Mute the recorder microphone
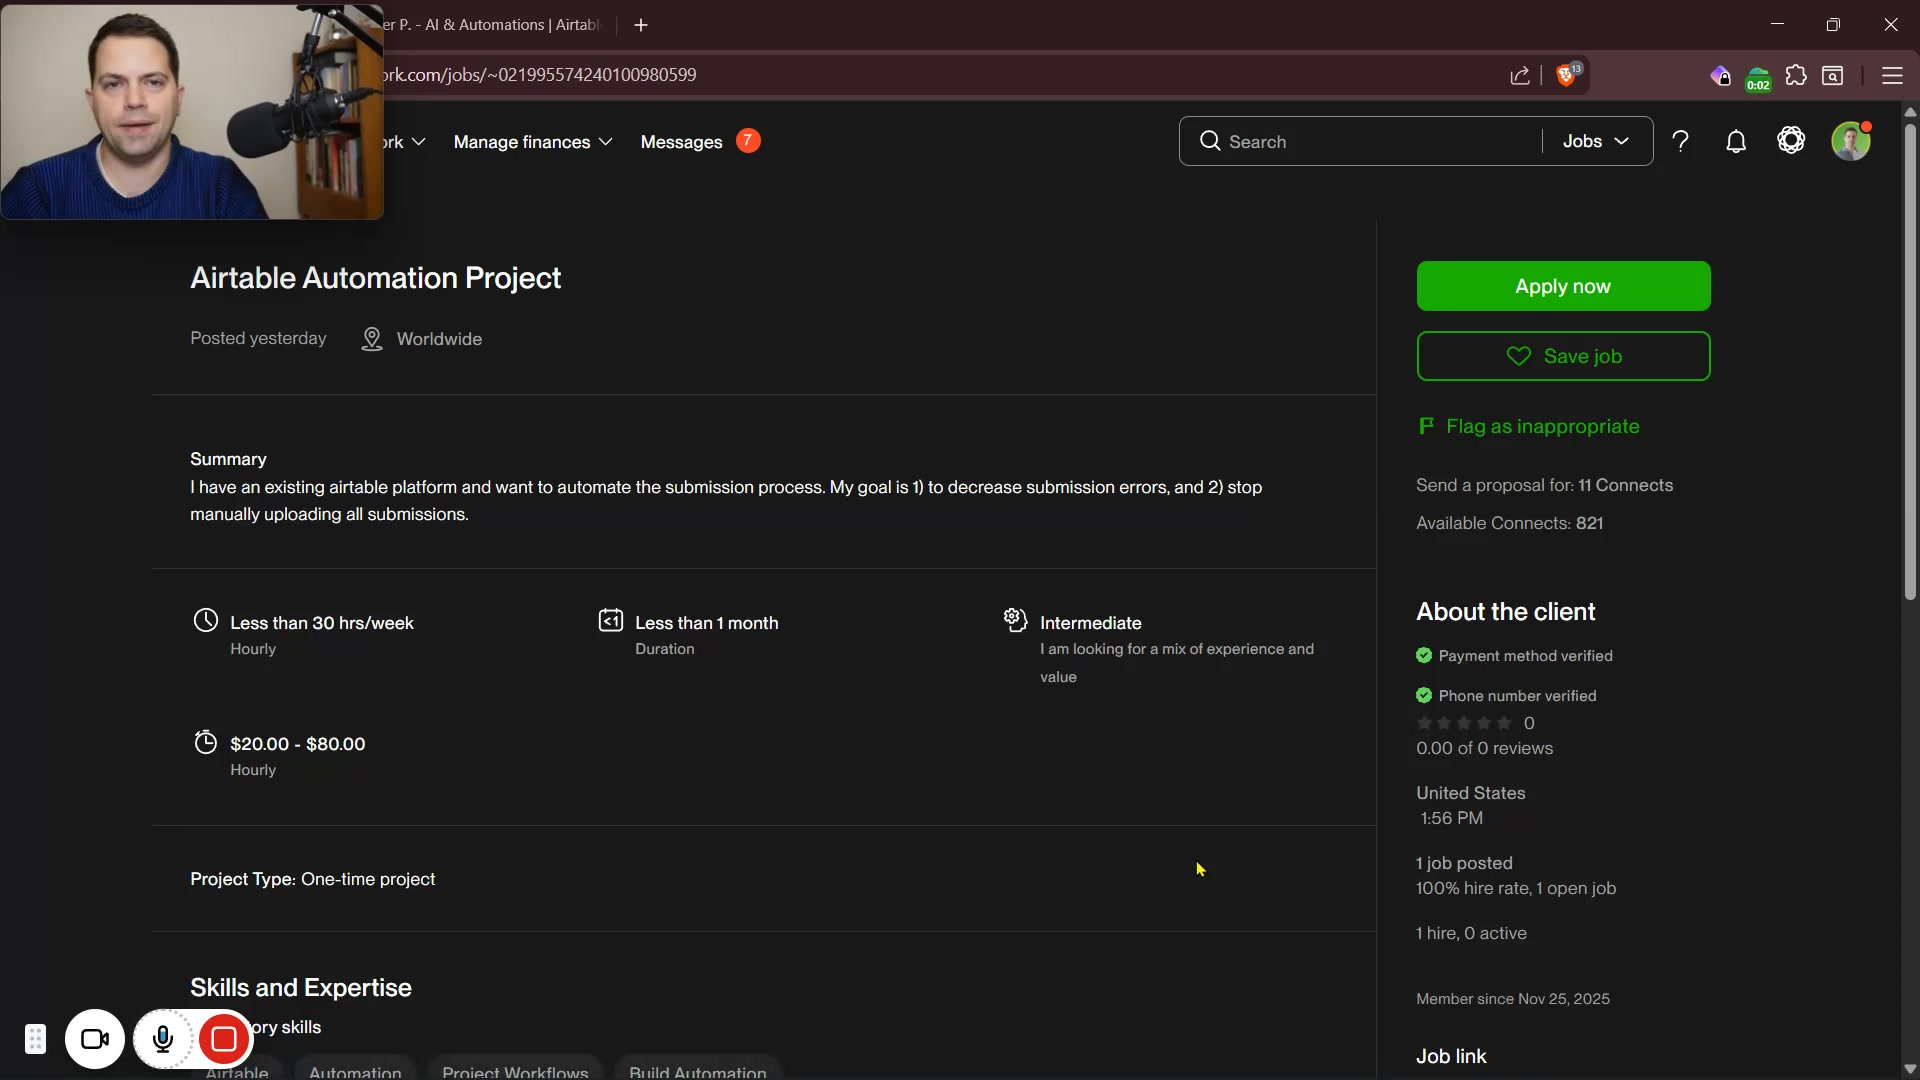Viewport: 1920px width, 1080px height. coord(163,1040)
